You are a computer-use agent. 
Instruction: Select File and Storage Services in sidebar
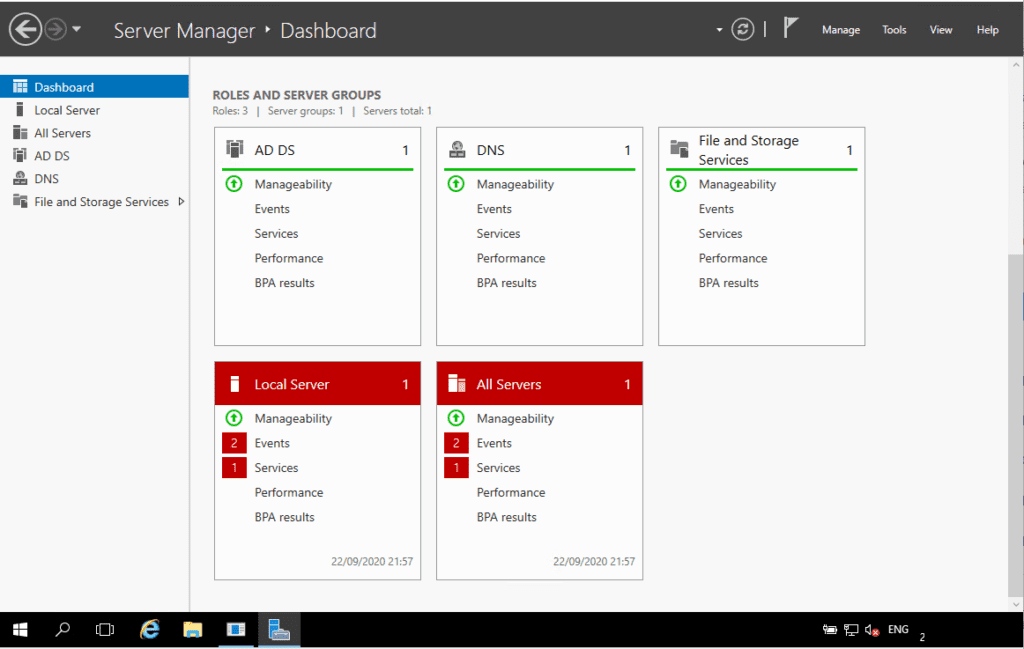[94, 202]
